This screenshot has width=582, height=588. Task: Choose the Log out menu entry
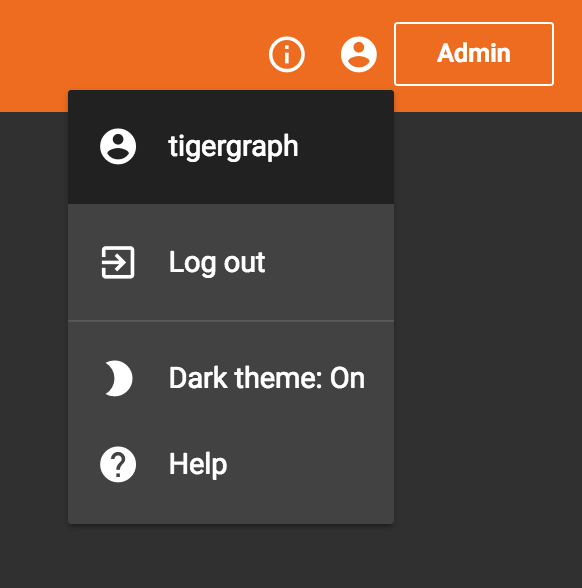pos(231,262)
